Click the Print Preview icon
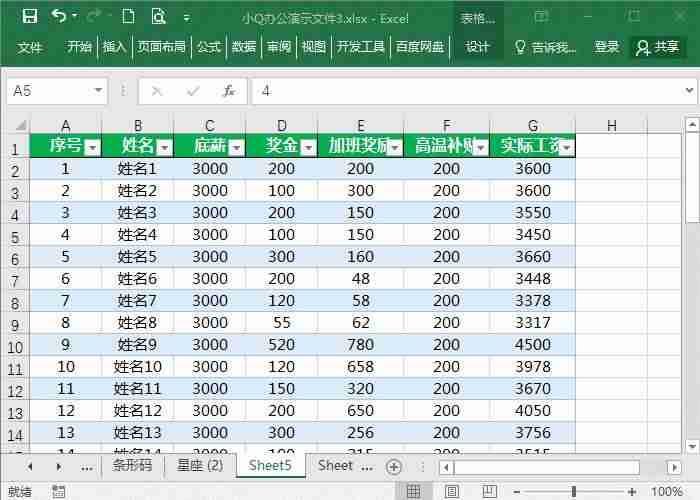The image size is (700, 500). (x=158, y=17)
